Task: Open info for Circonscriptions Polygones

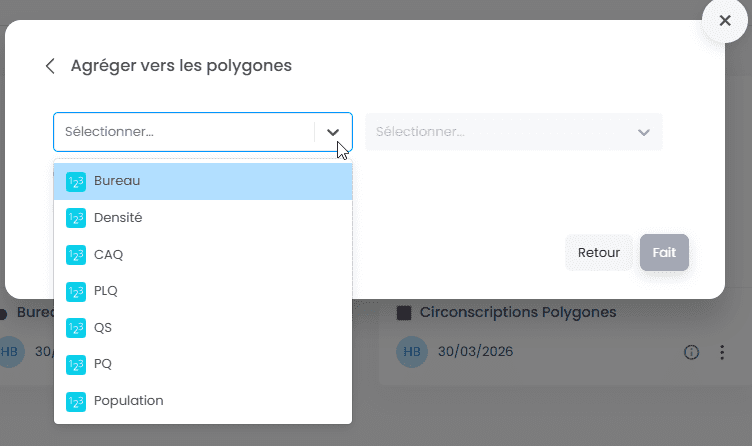Action: click(691, 352)
